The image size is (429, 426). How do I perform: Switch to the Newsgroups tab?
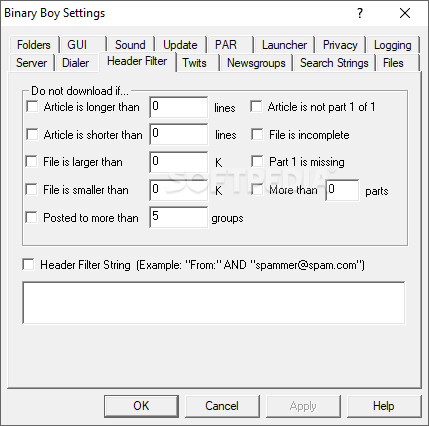(256, 63)
